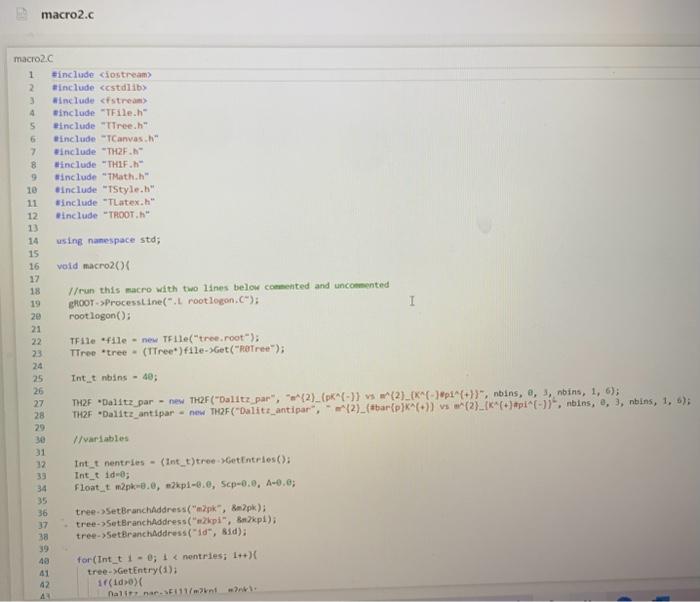The width and height of the screenshot is (700, 602).
Task: Click the TTree *tree Get("R0Tree") line
Action: (x=177, y=351)
